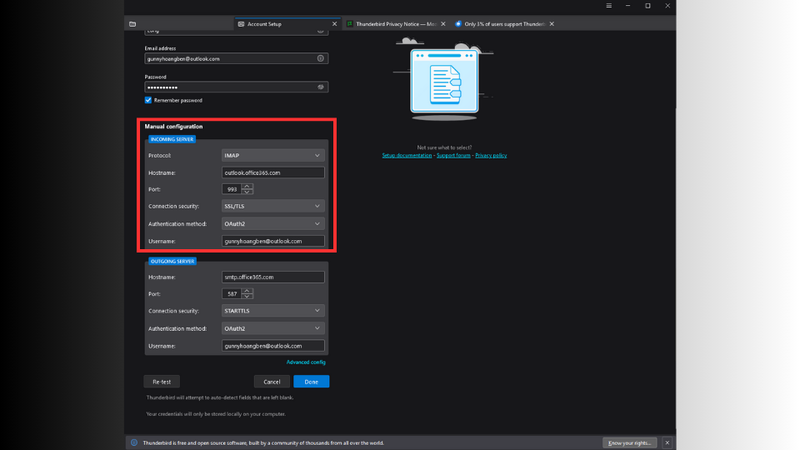
Task: Click the mail folder icon in tab bar
Action: (133, 24)
